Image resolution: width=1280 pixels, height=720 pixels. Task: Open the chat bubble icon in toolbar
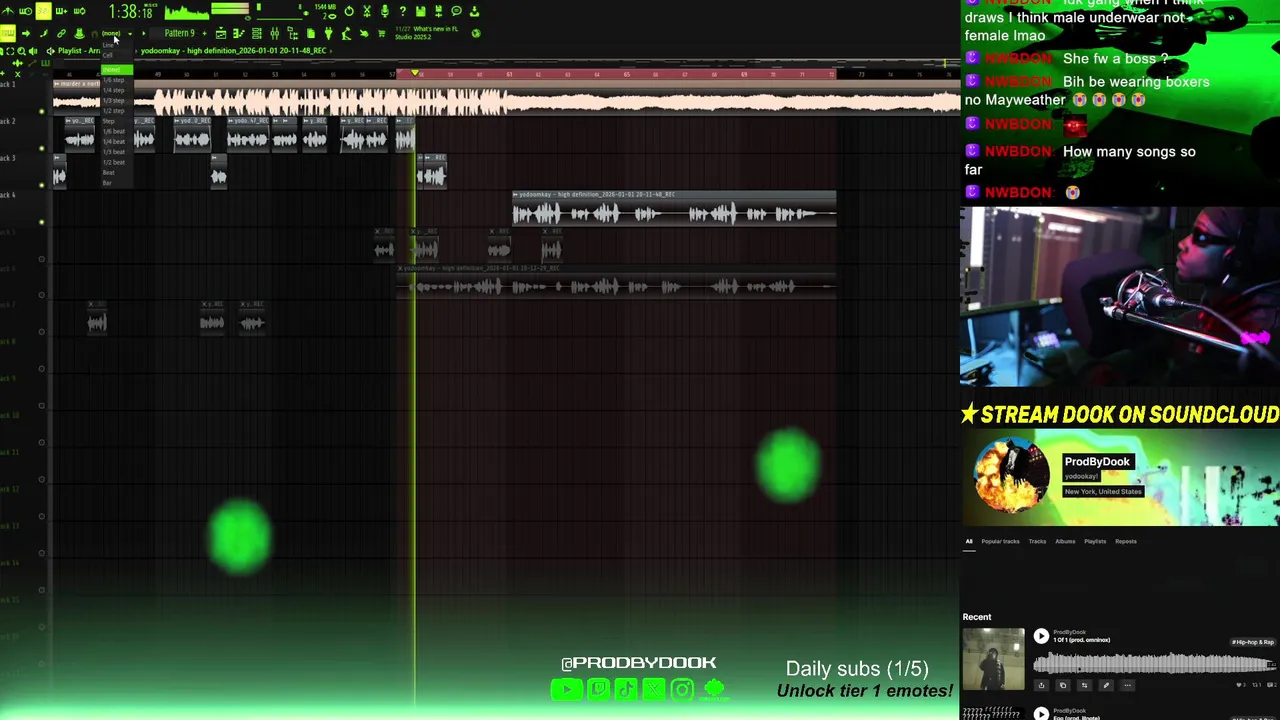tap(456, 11)
